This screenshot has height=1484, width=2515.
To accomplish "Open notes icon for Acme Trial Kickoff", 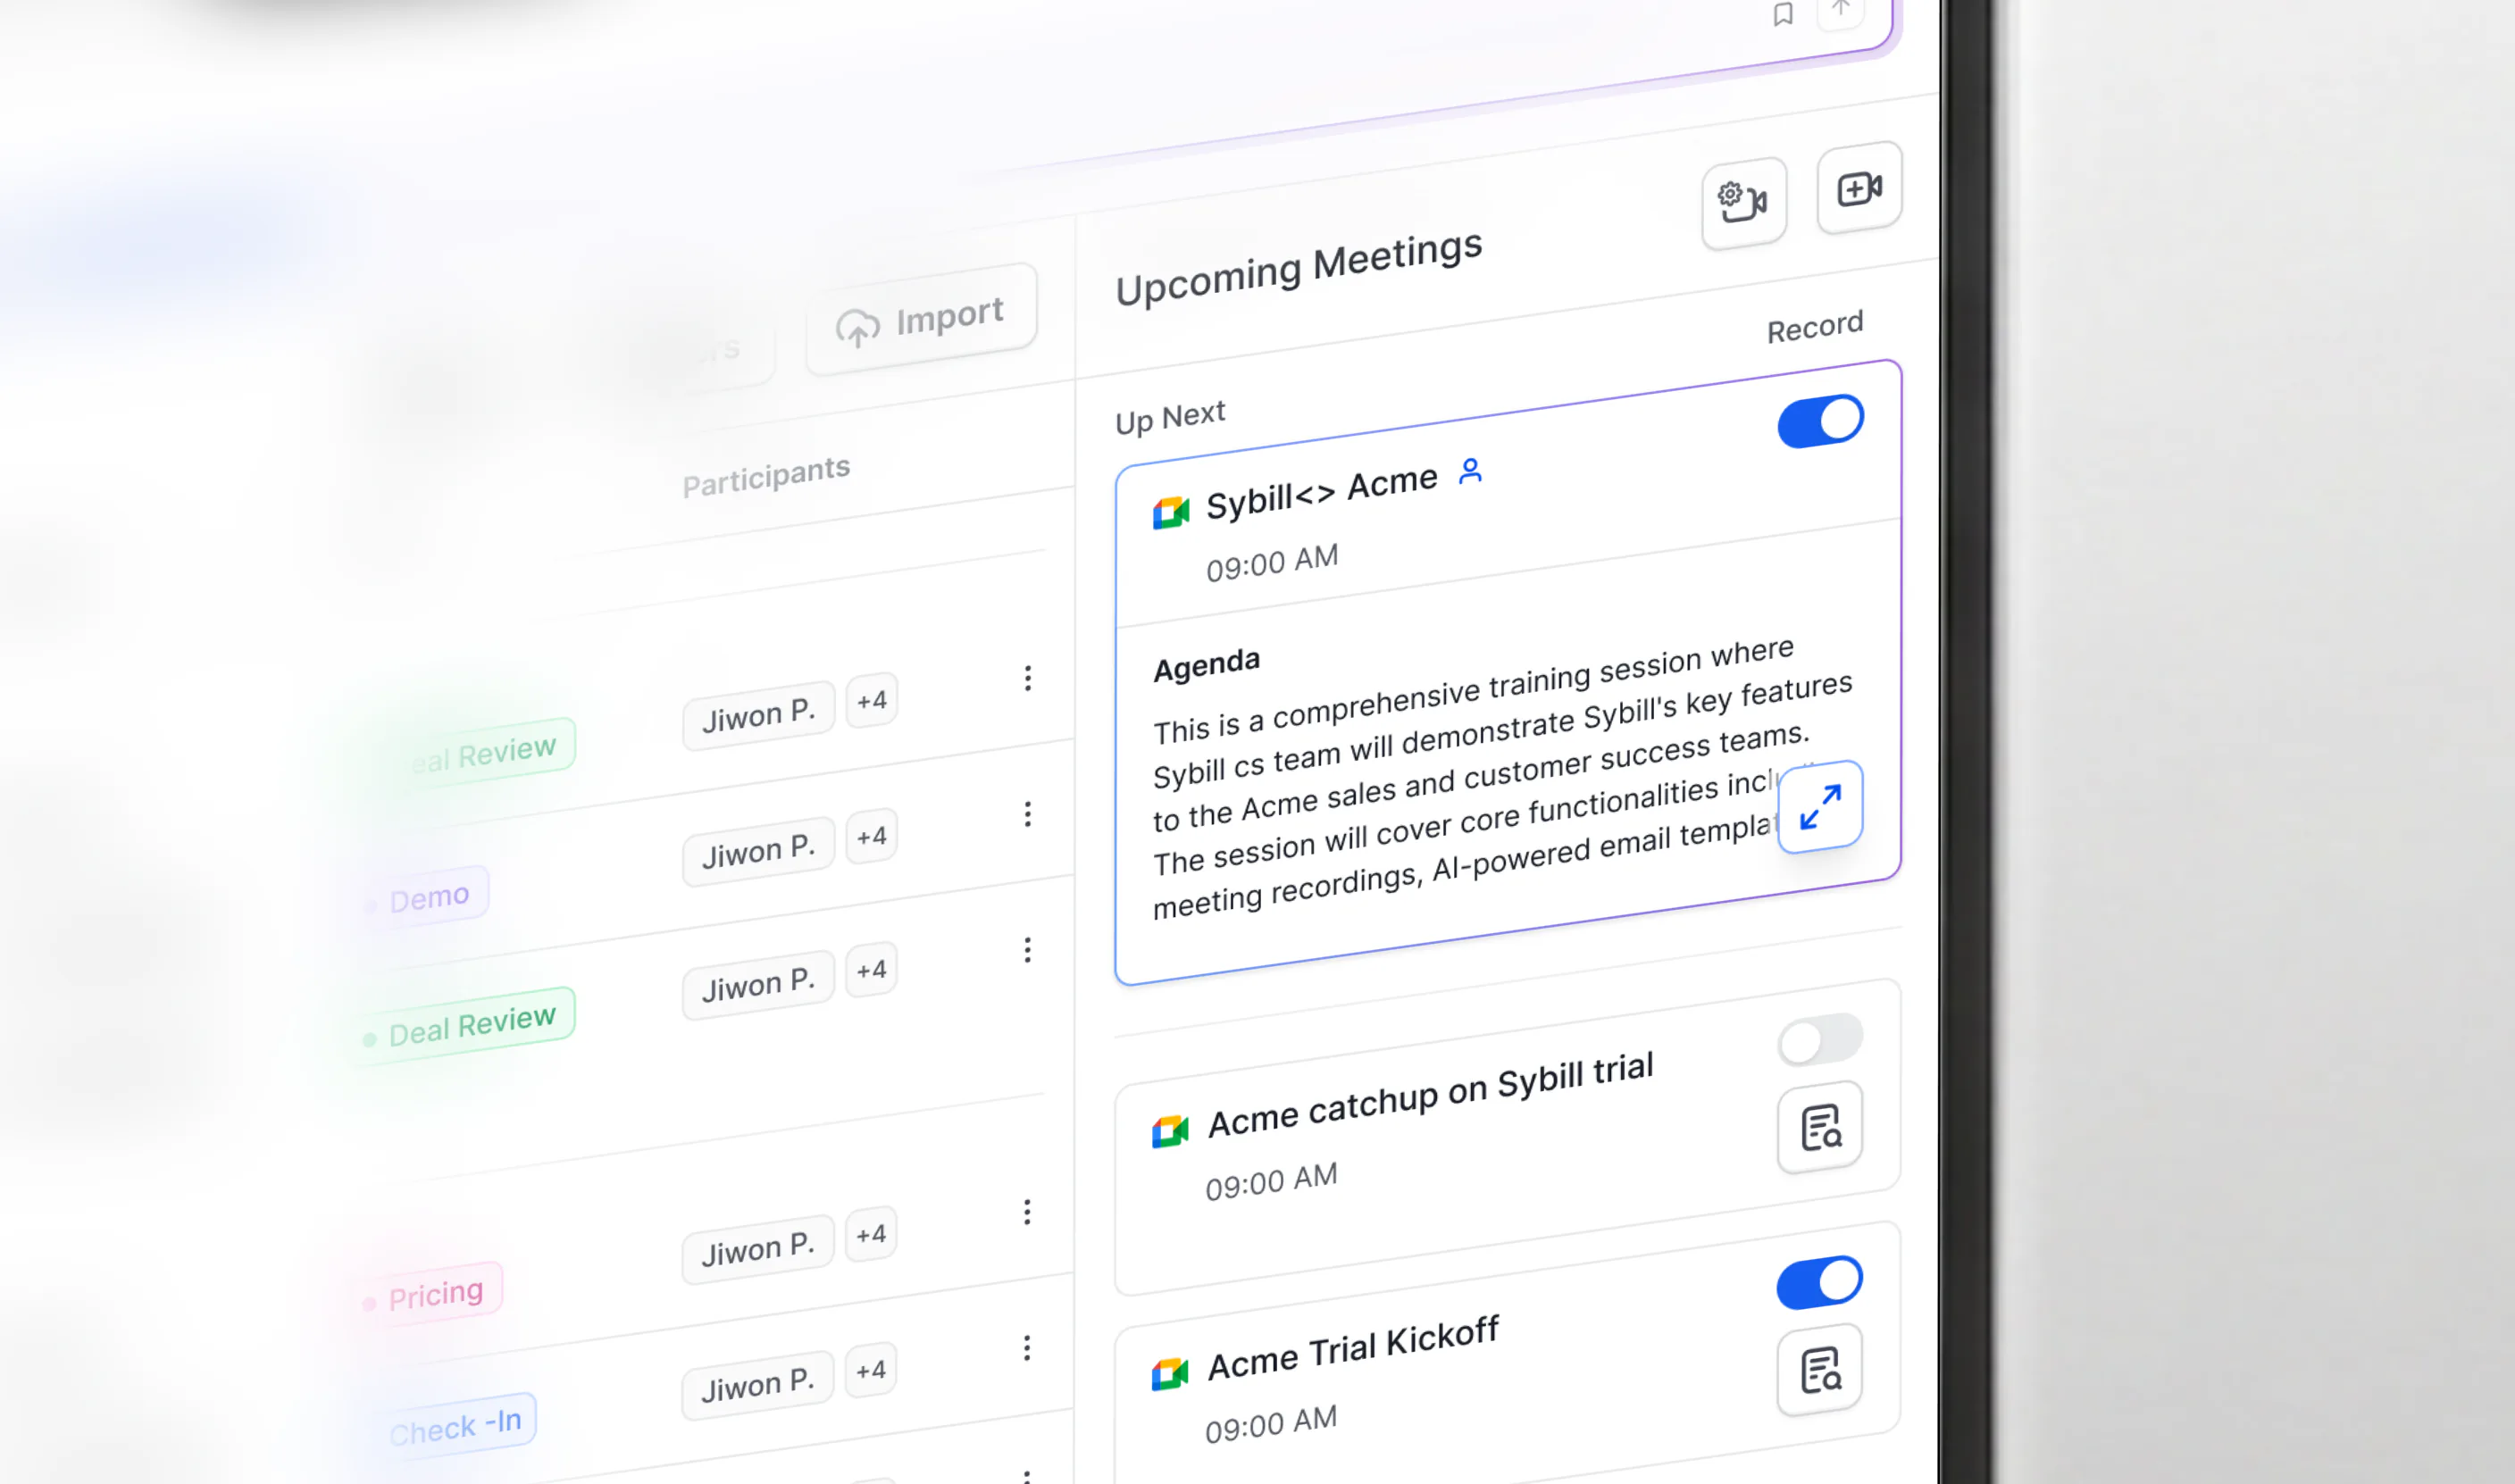I will point(1820,1370).
